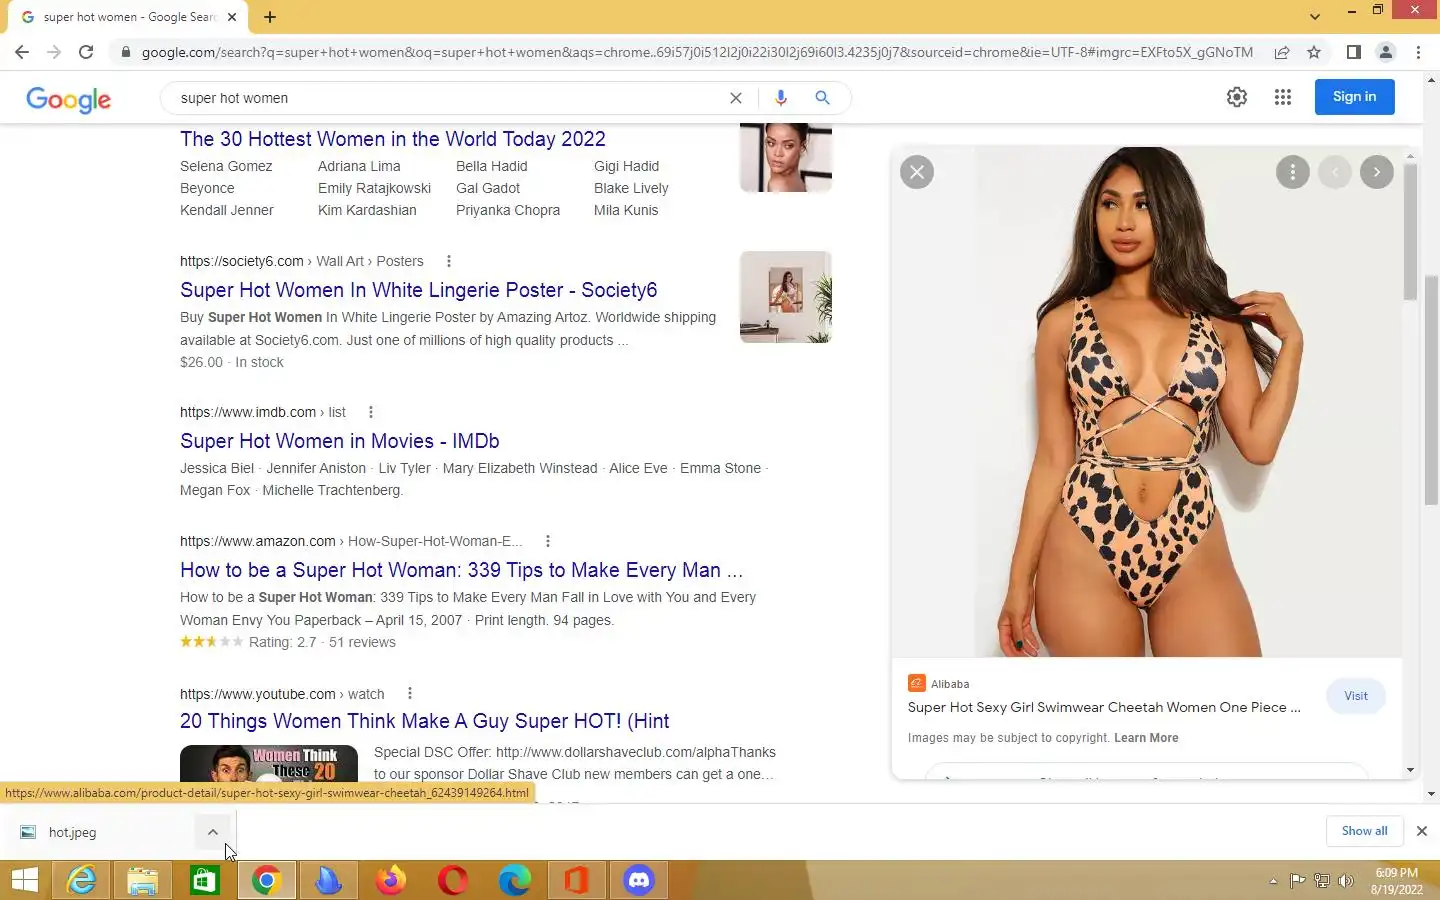Open preview image options menu
The width and height of the screenshot is (1440, 900).
(1293, 172)
